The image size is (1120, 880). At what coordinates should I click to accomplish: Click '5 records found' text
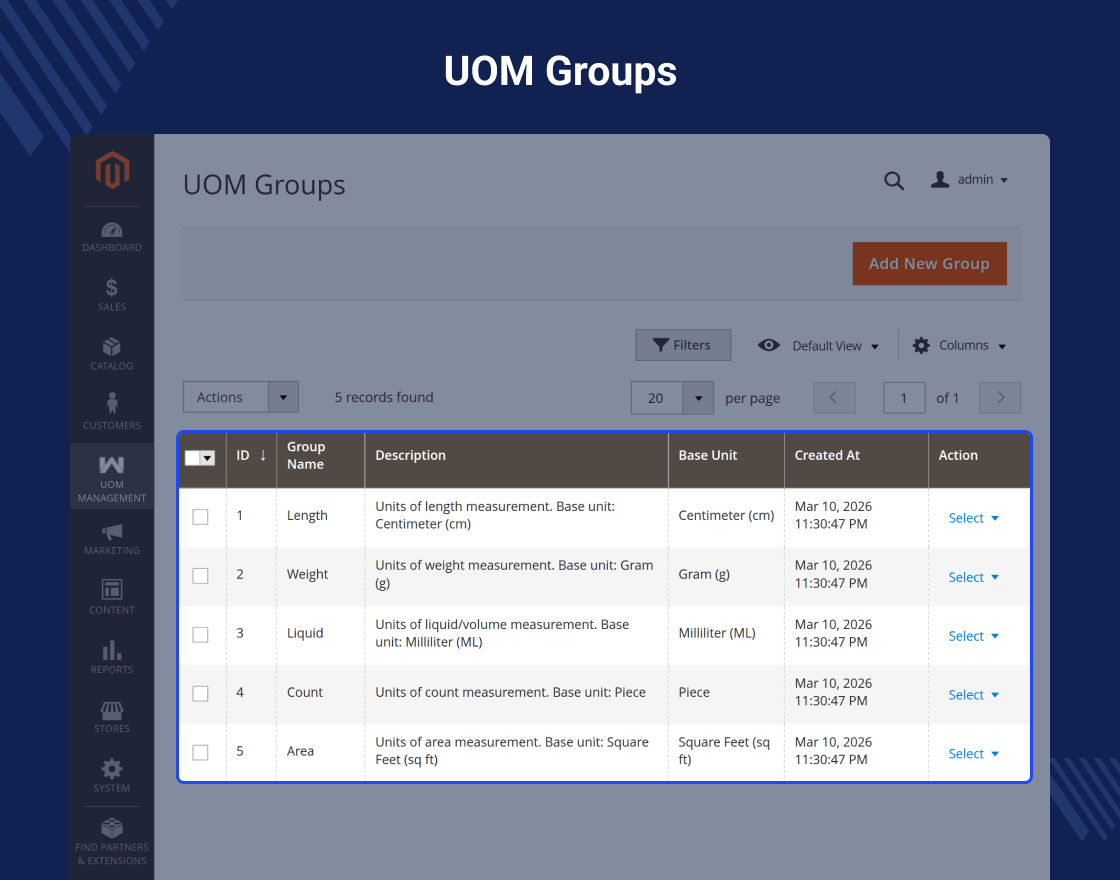point(384,397)
